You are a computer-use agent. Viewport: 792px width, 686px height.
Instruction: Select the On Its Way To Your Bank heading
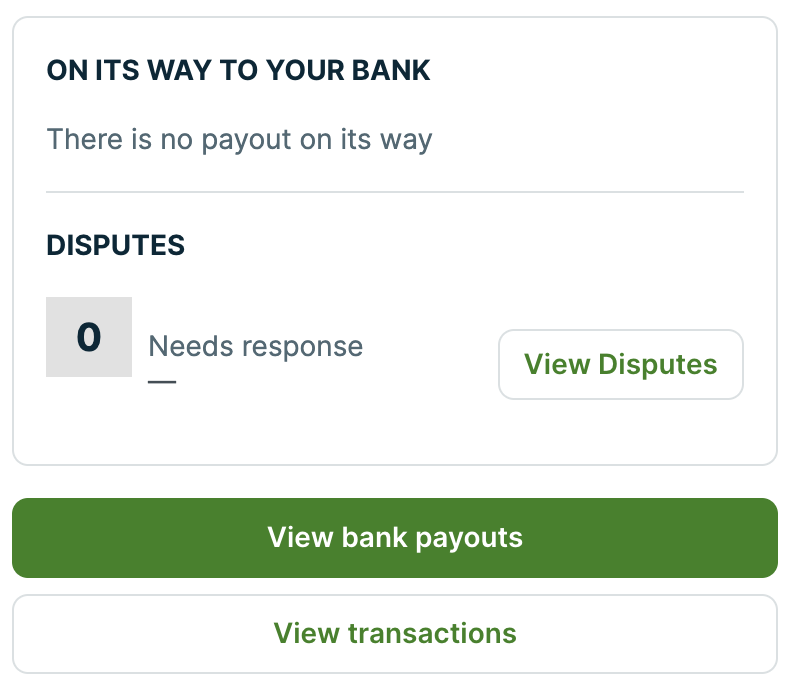(238, 71)
